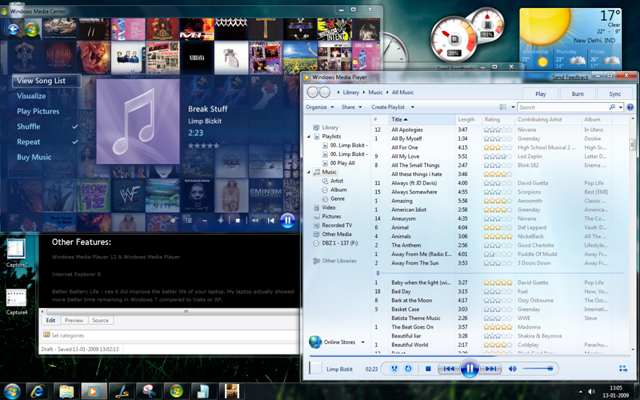Open search options dropdown arrow
640x400 pixels.
pyautogui.click(x=620, y=107)
